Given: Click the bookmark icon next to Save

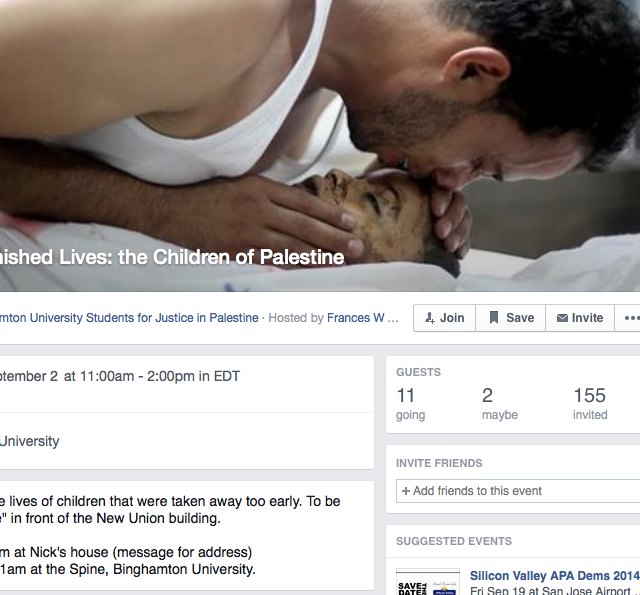Looking at the screenshot, I should [x=494, y=317].
